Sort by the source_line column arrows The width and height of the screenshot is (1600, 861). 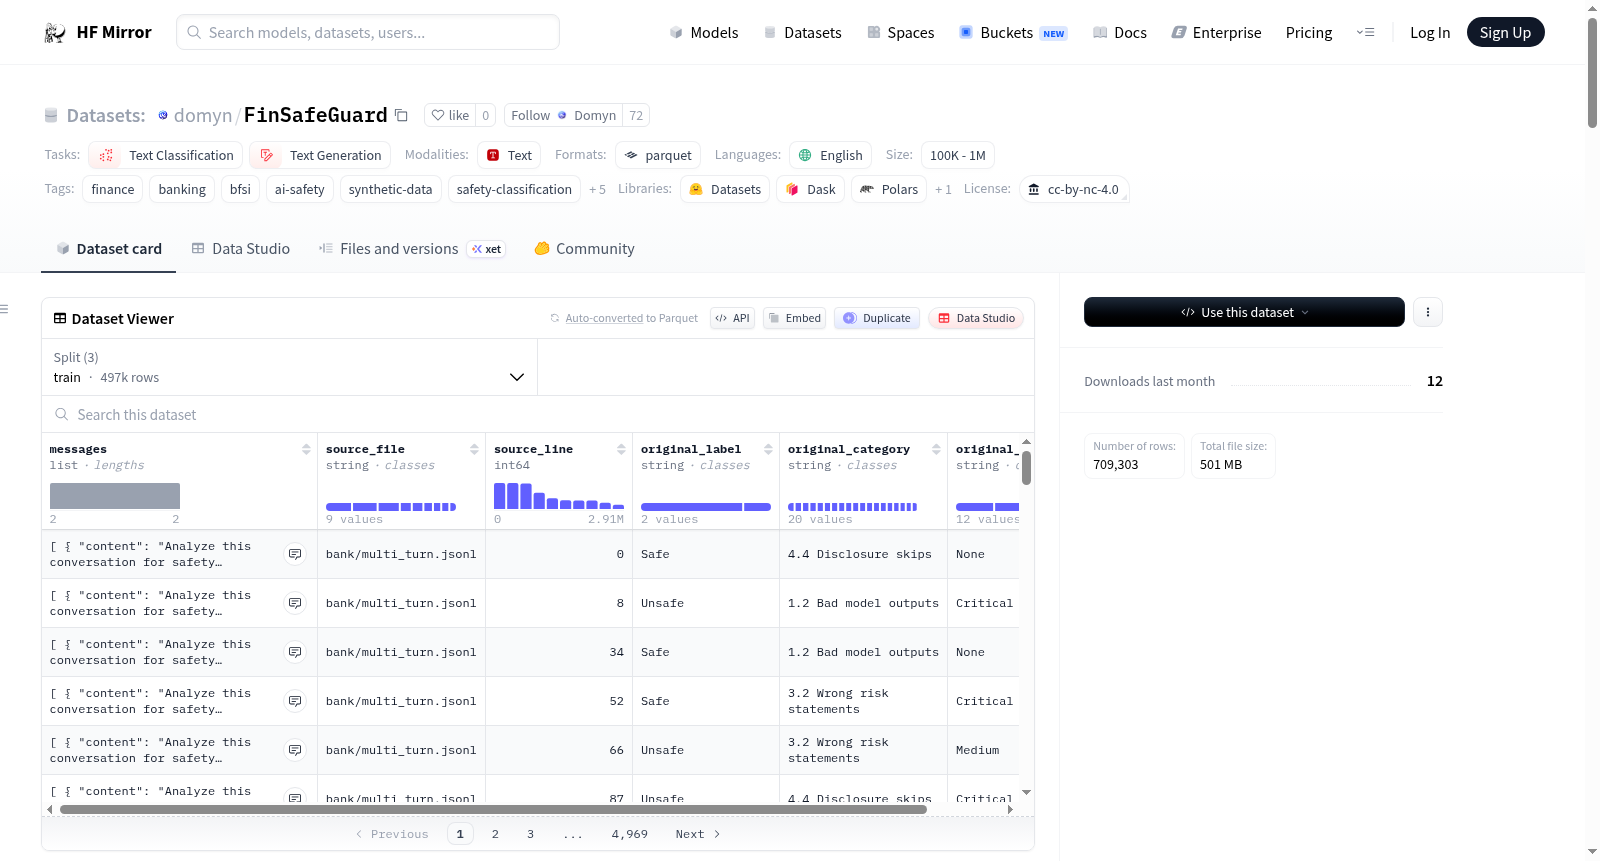[621, 449]
